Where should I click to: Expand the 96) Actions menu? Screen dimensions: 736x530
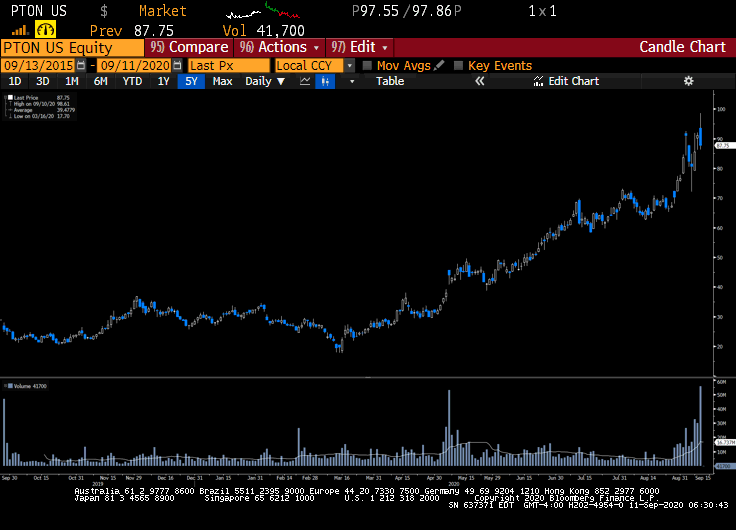pyautogui.click(x=279, y=47)
